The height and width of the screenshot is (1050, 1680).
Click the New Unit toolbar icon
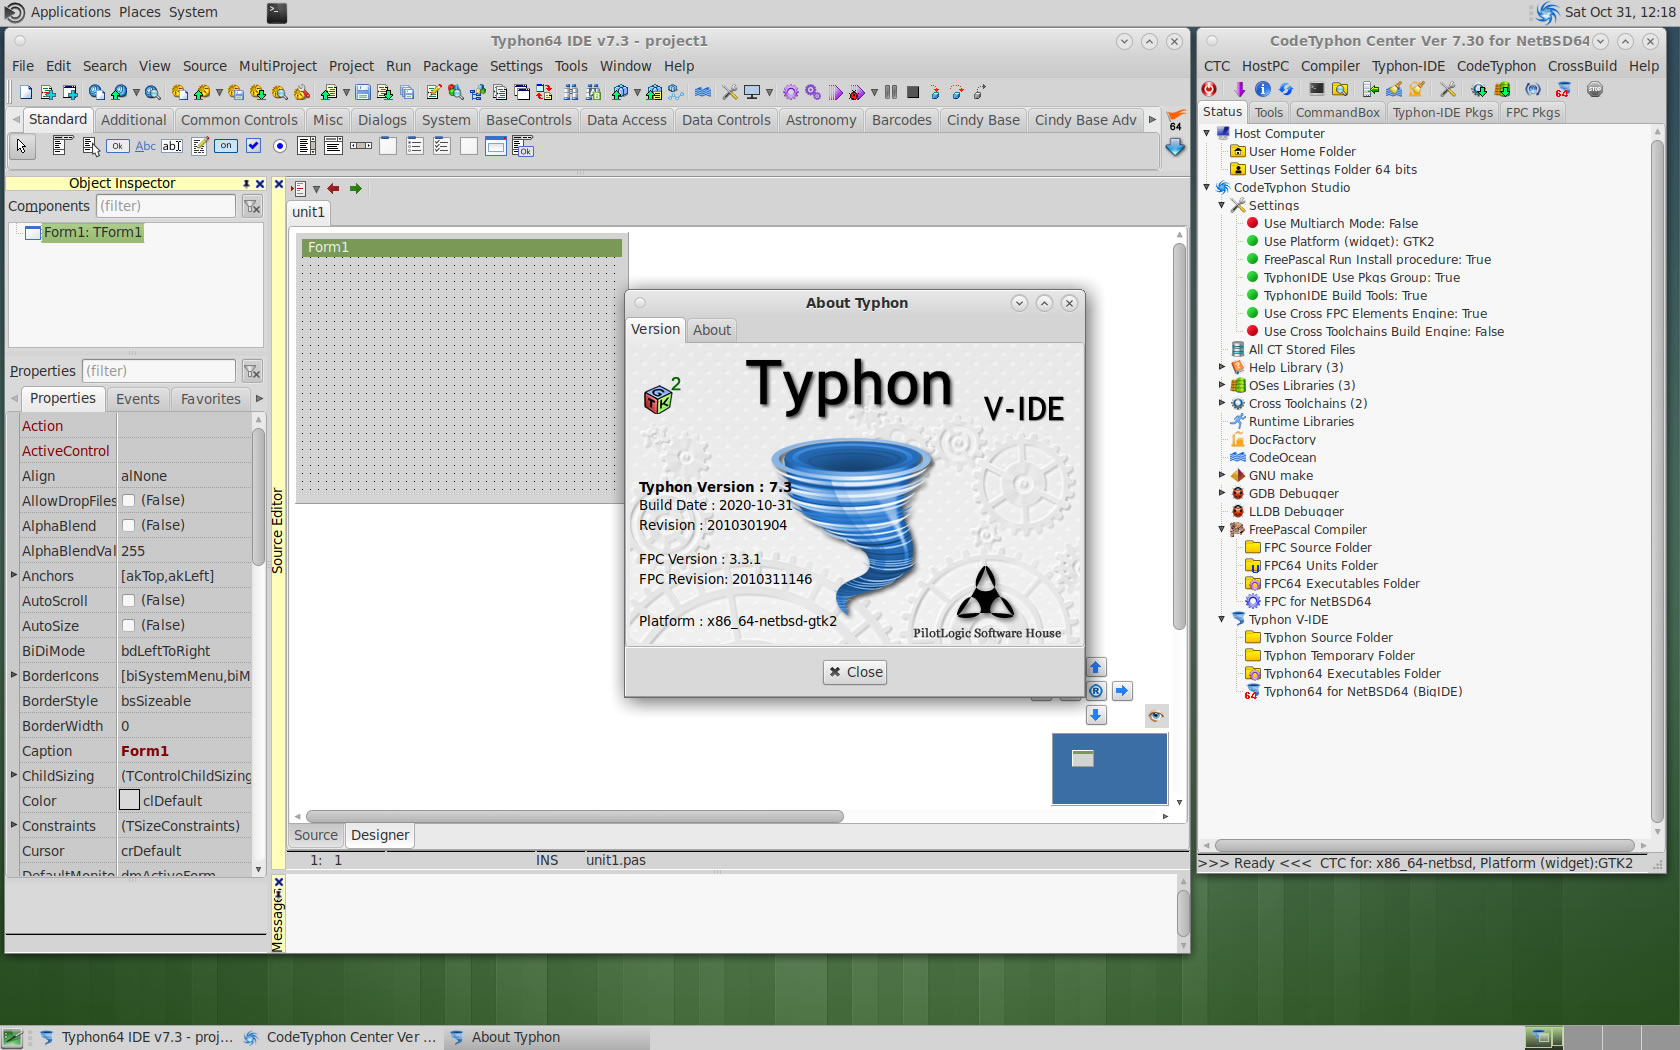click(47, 92)
